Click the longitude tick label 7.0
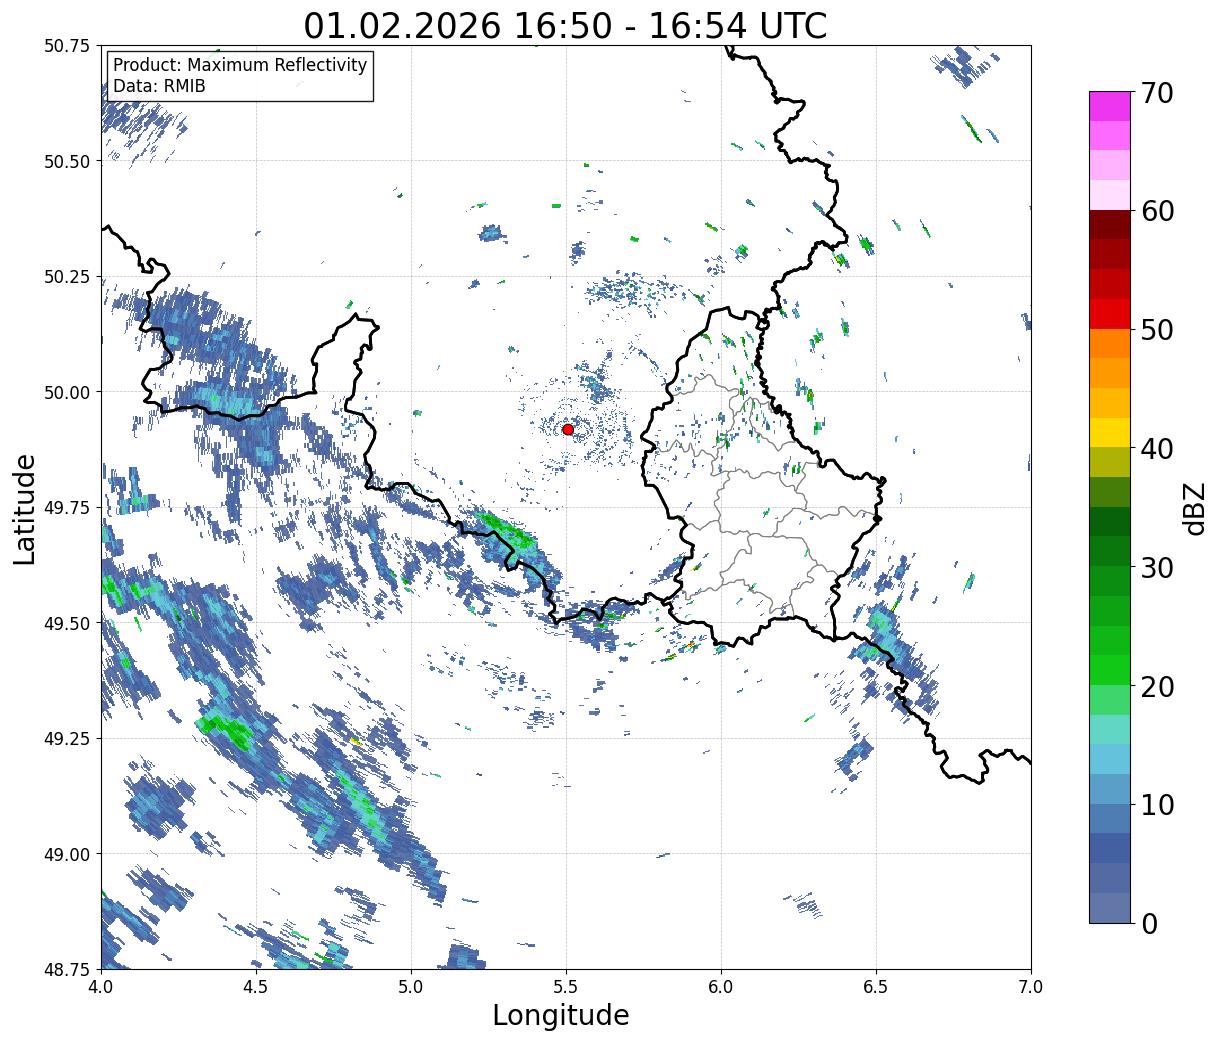Viewport: 1219px width, 1040px height. [1031, 987]
